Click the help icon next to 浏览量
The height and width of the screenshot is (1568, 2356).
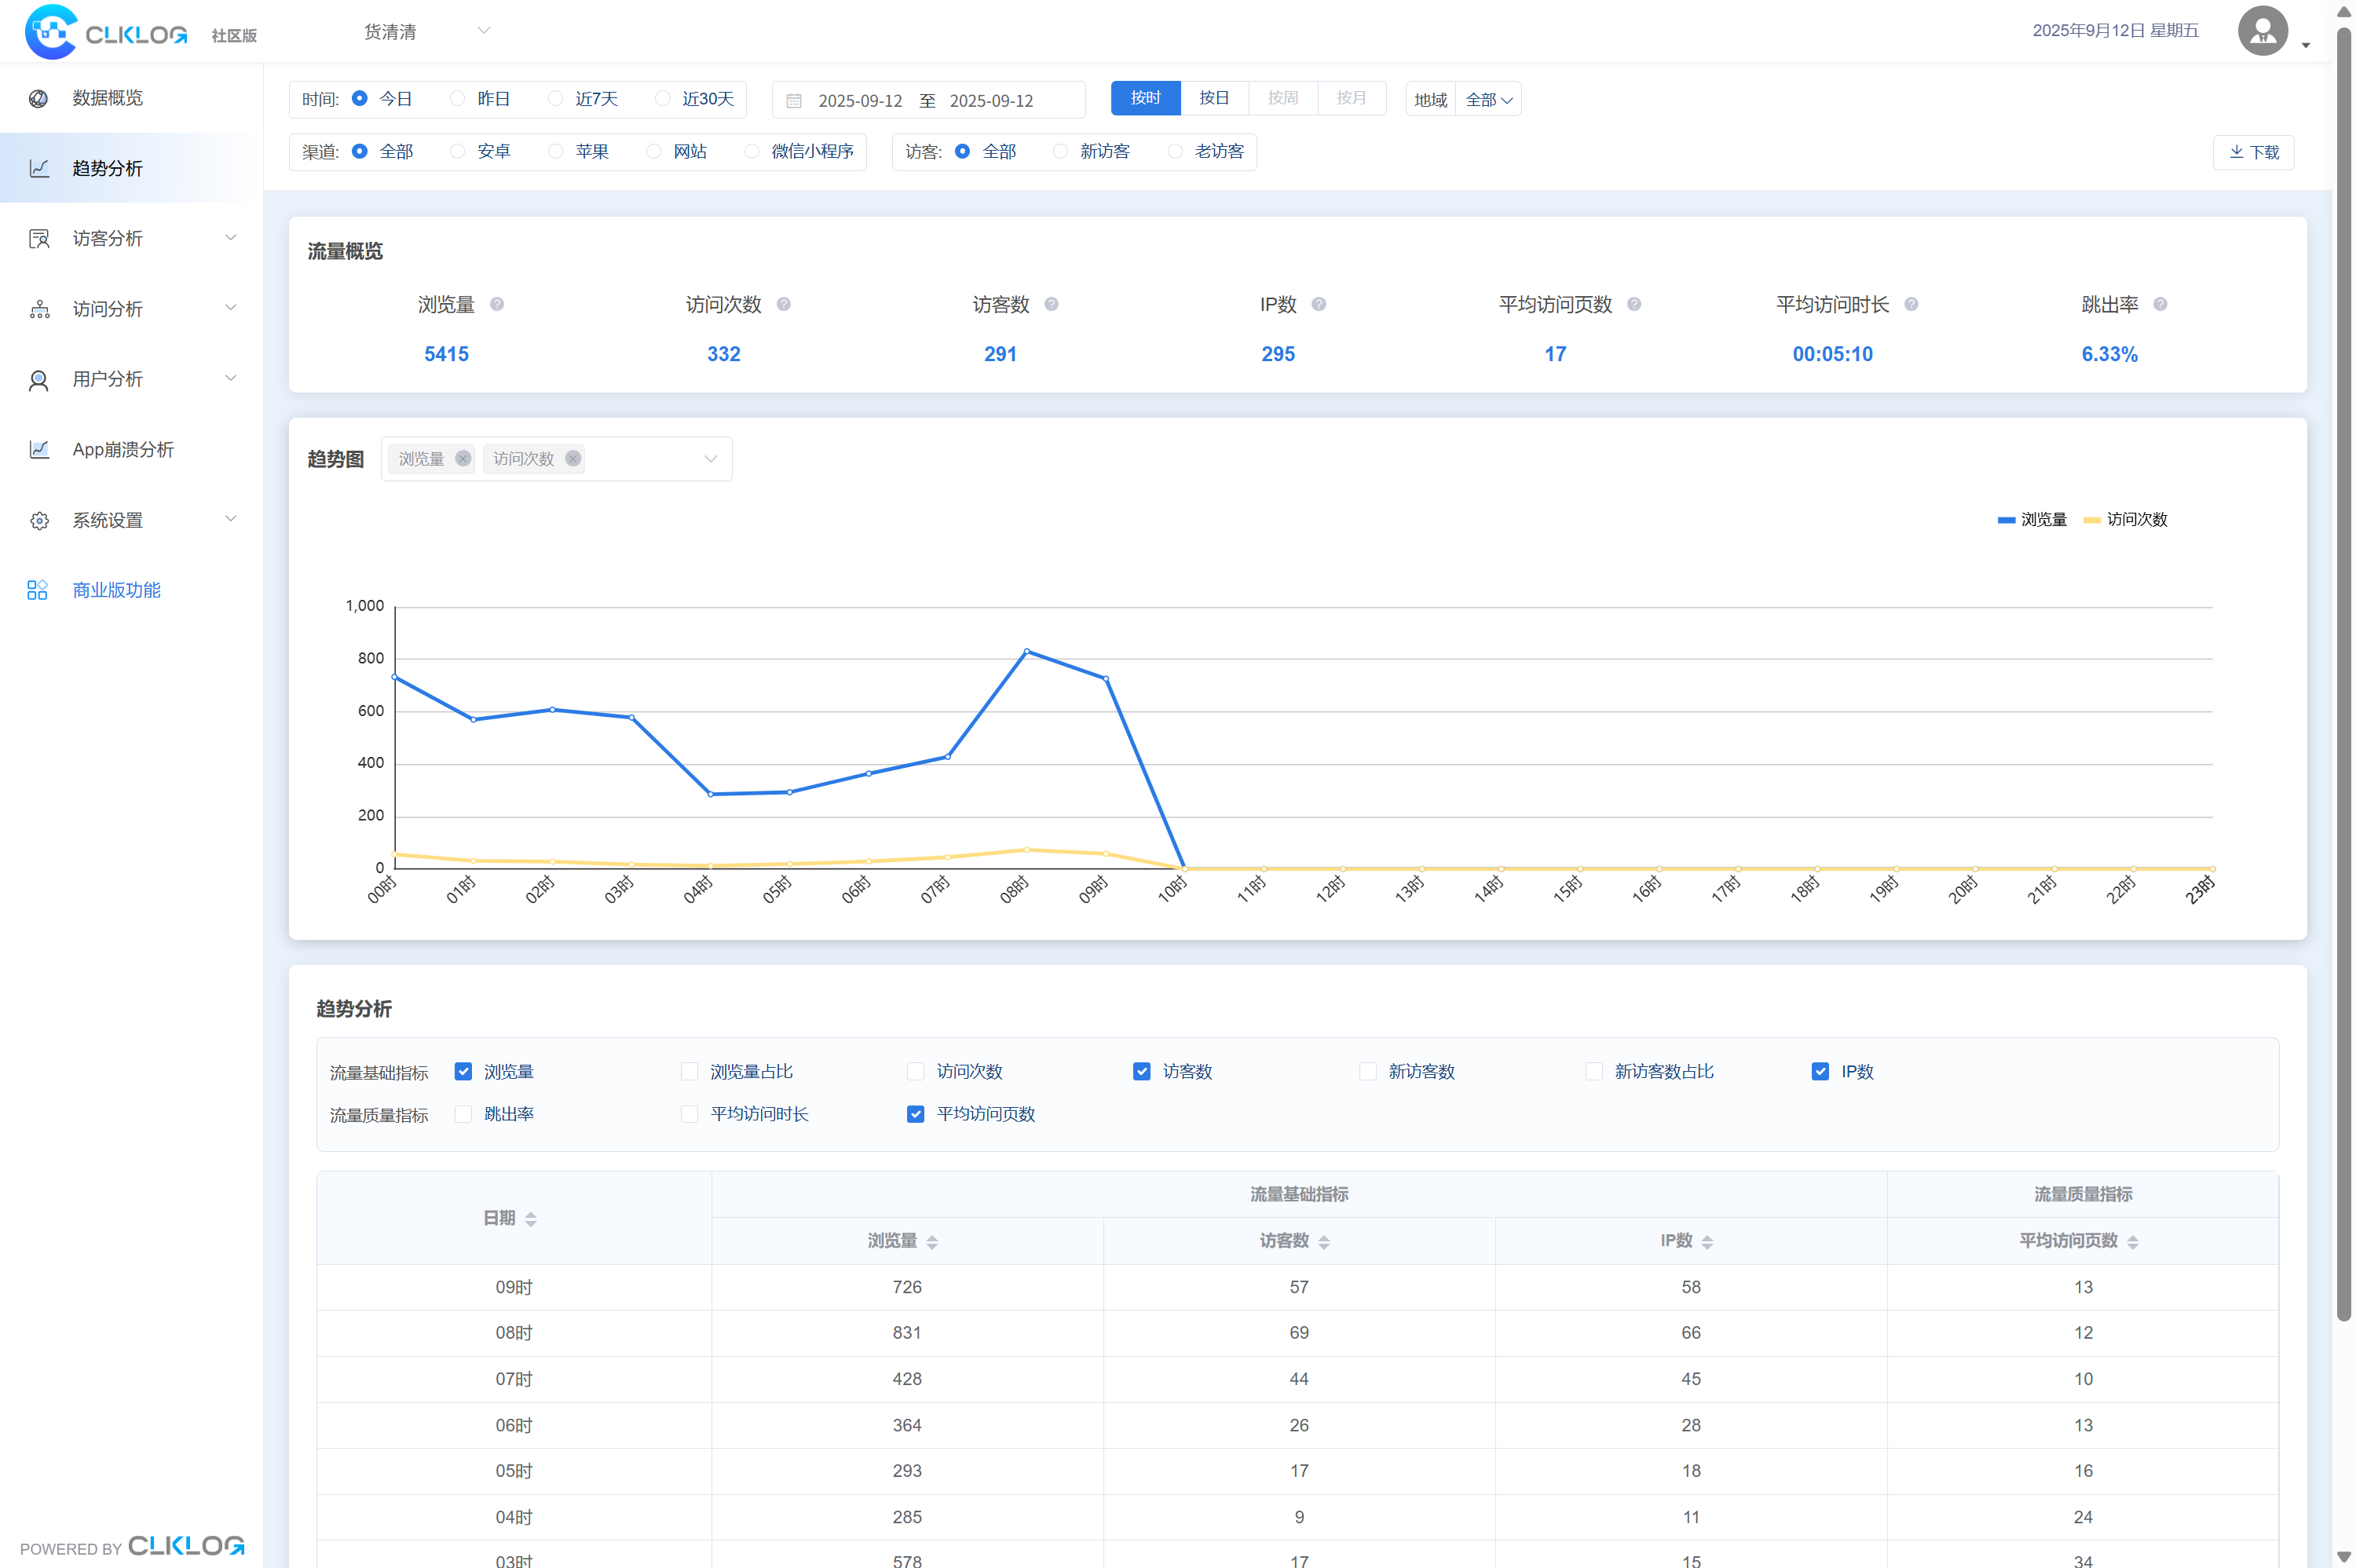pos(497,304)
